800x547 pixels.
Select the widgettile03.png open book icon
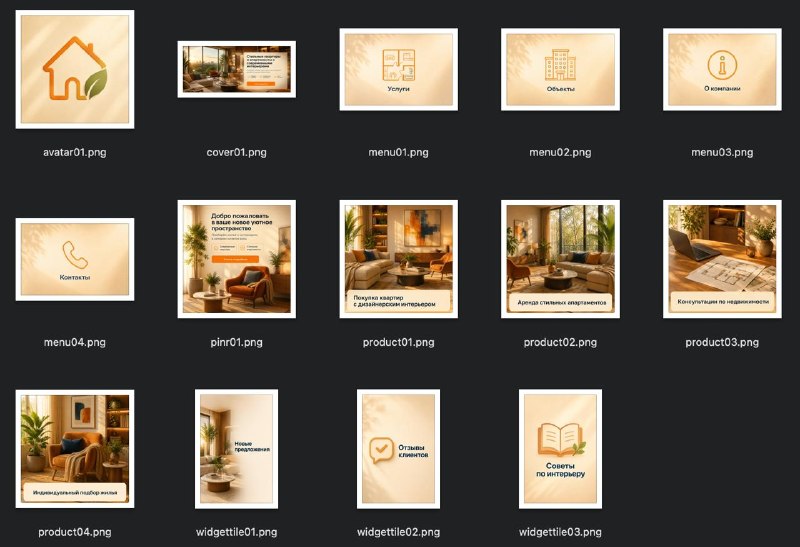560,440
